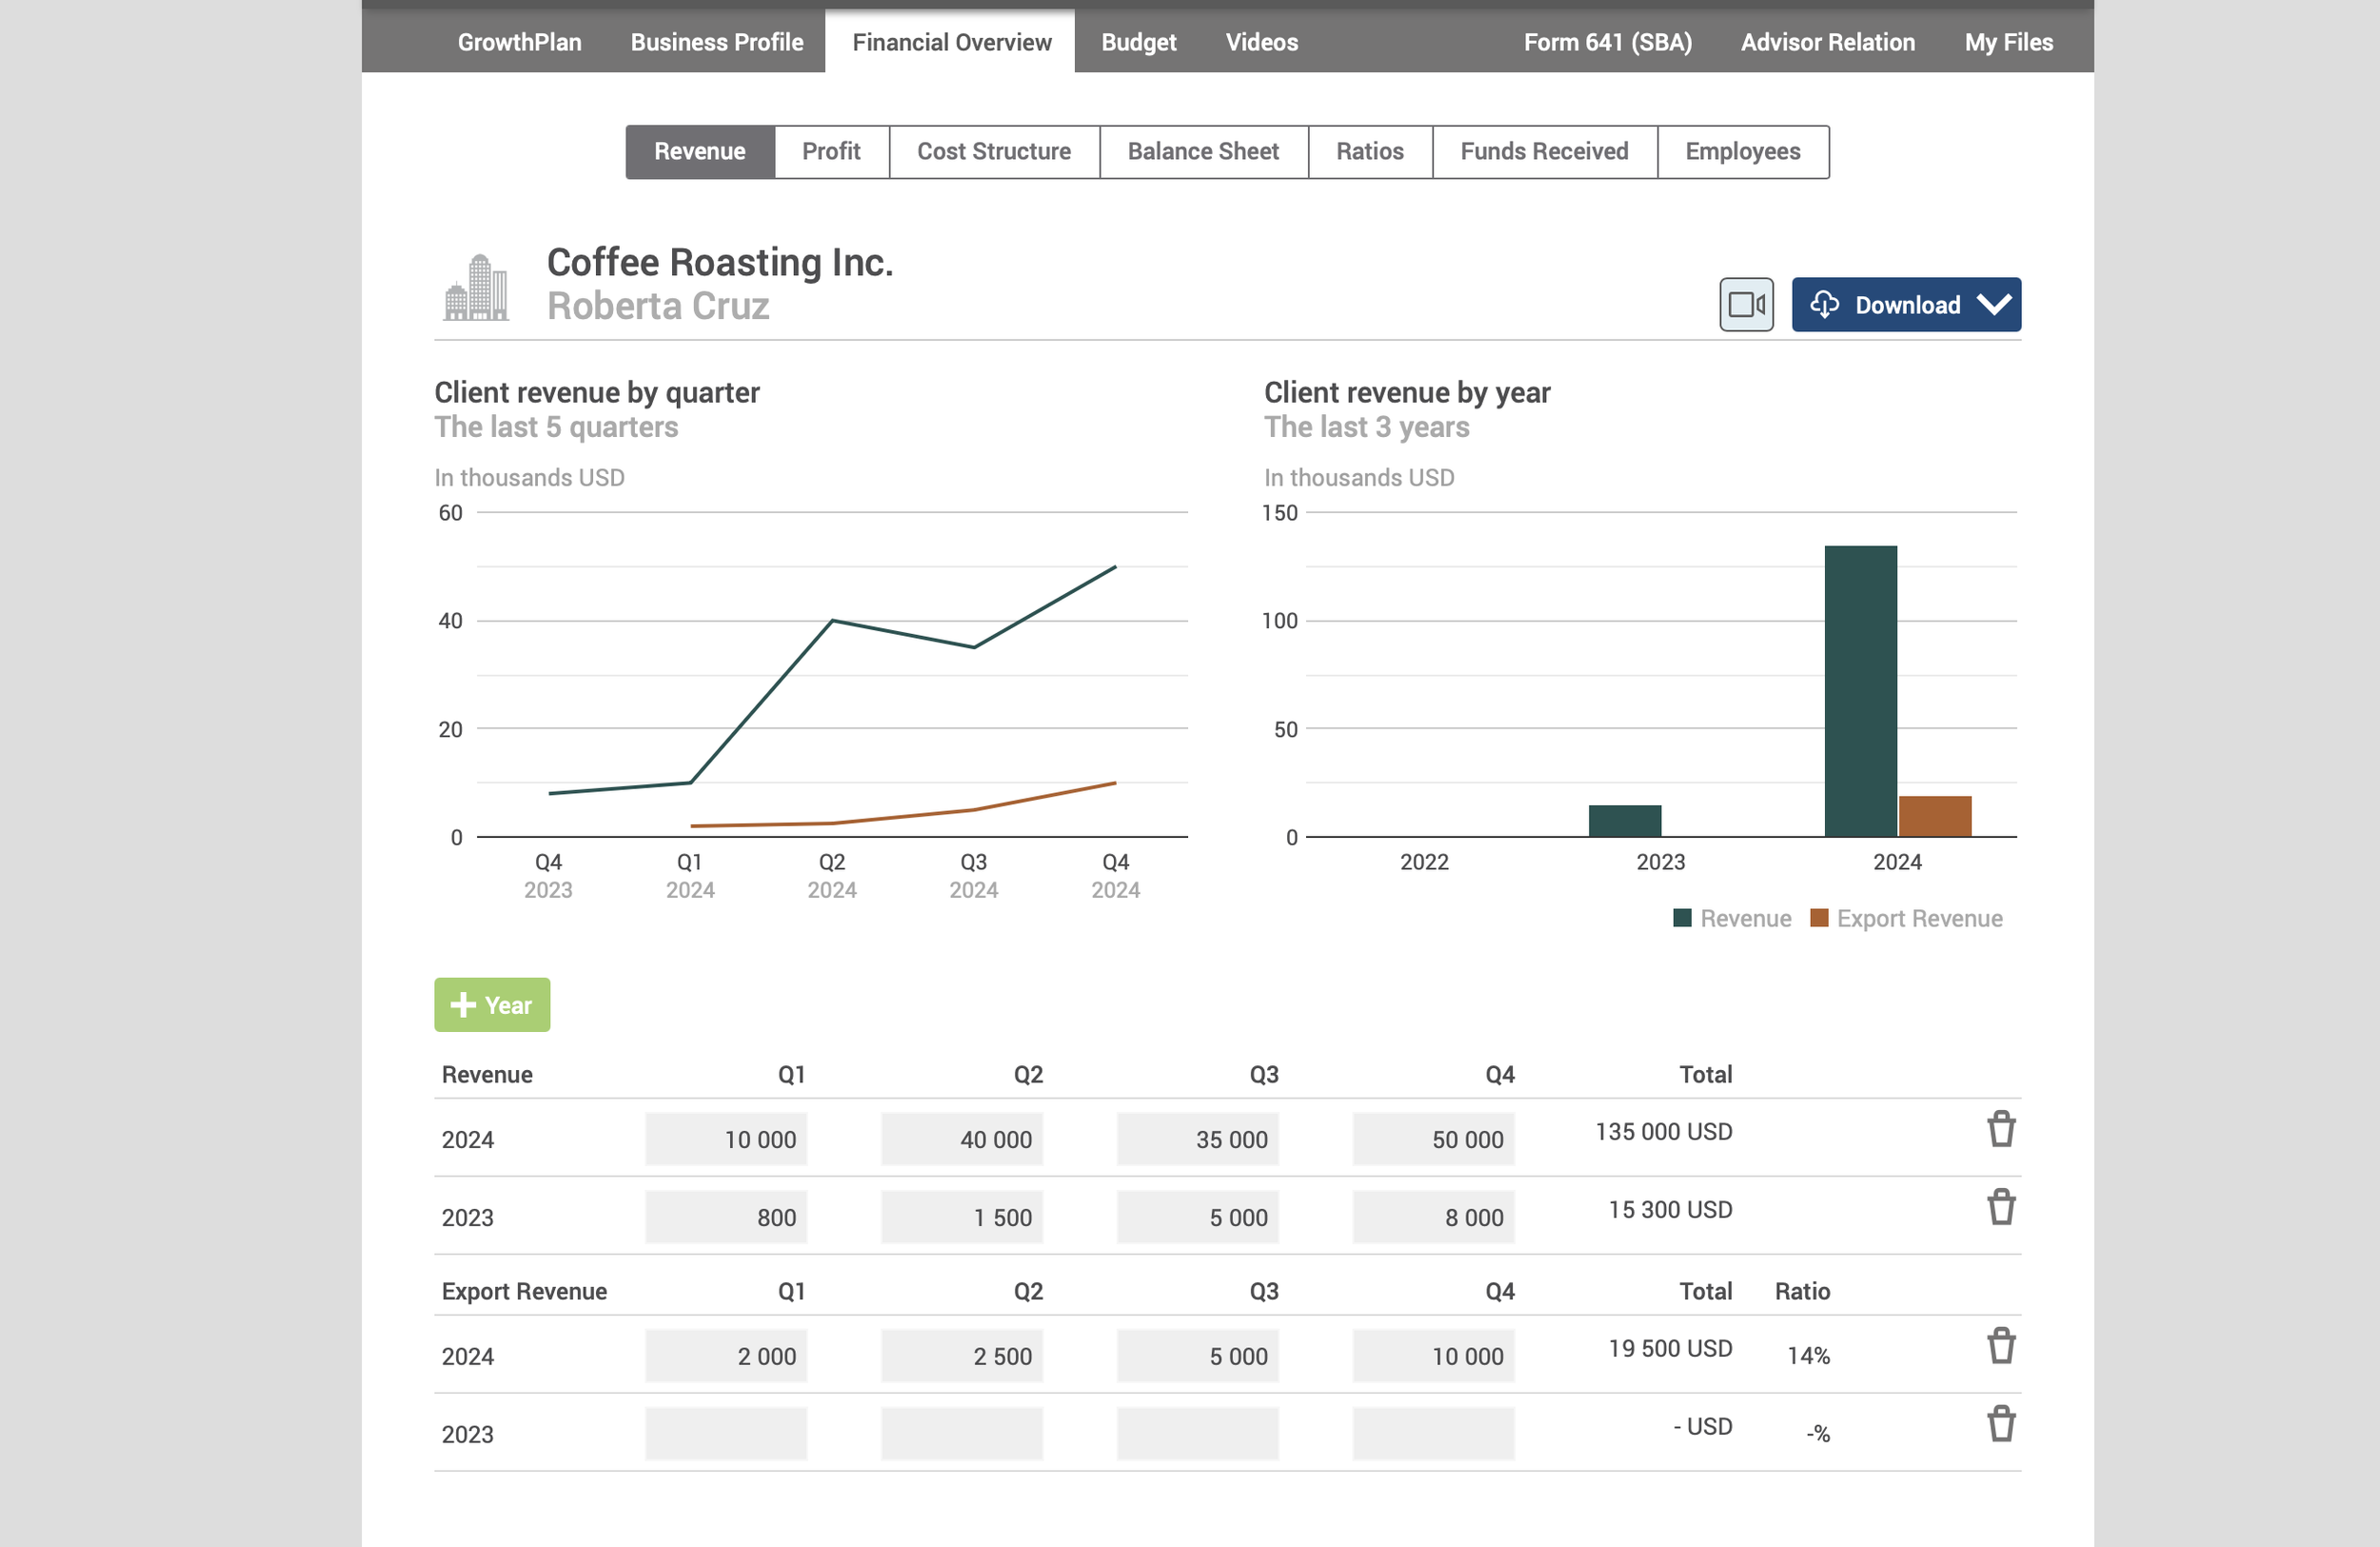Toggle Export Revenue legend swatch

[x=1819, y=918]
